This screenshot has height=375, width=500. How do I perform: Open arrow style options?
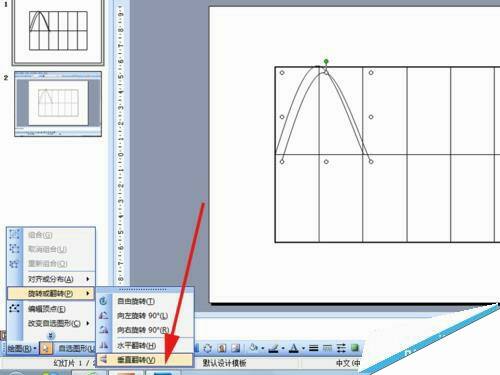tap(341, 348)
